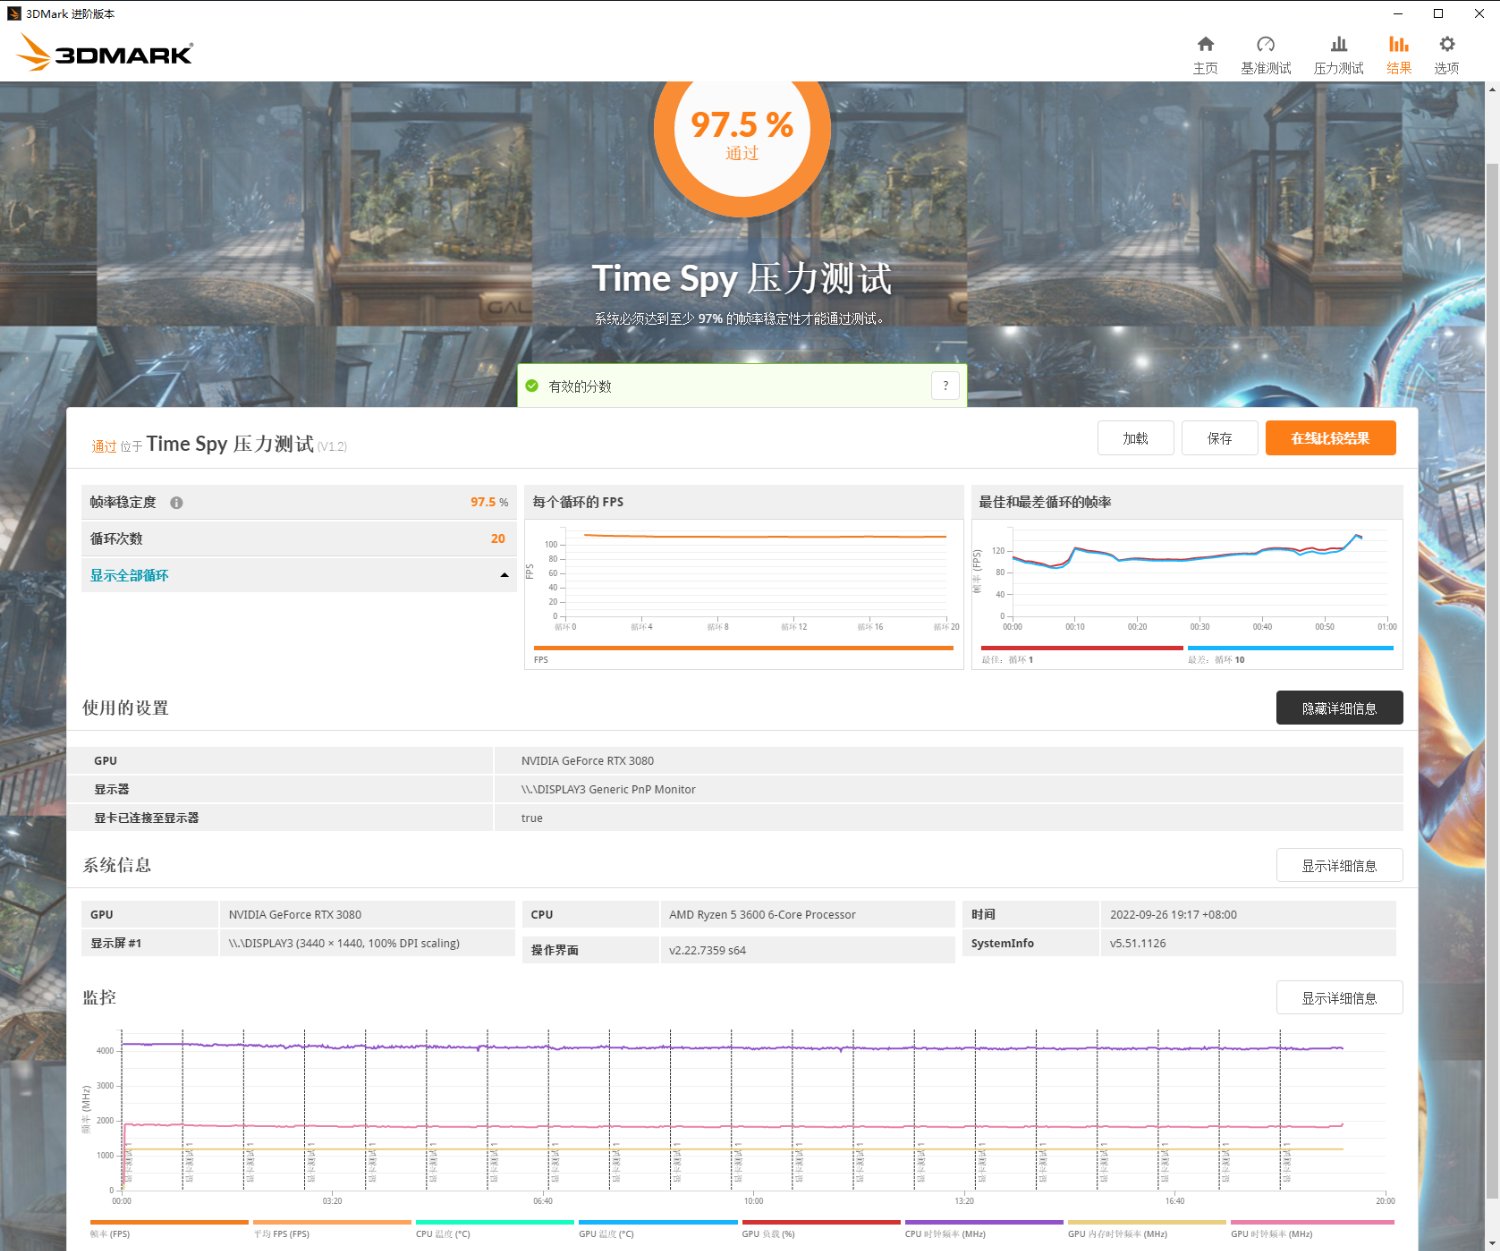Click the green valid score checkmark icon
The image size is (1500, 1251).
point(532,386)
